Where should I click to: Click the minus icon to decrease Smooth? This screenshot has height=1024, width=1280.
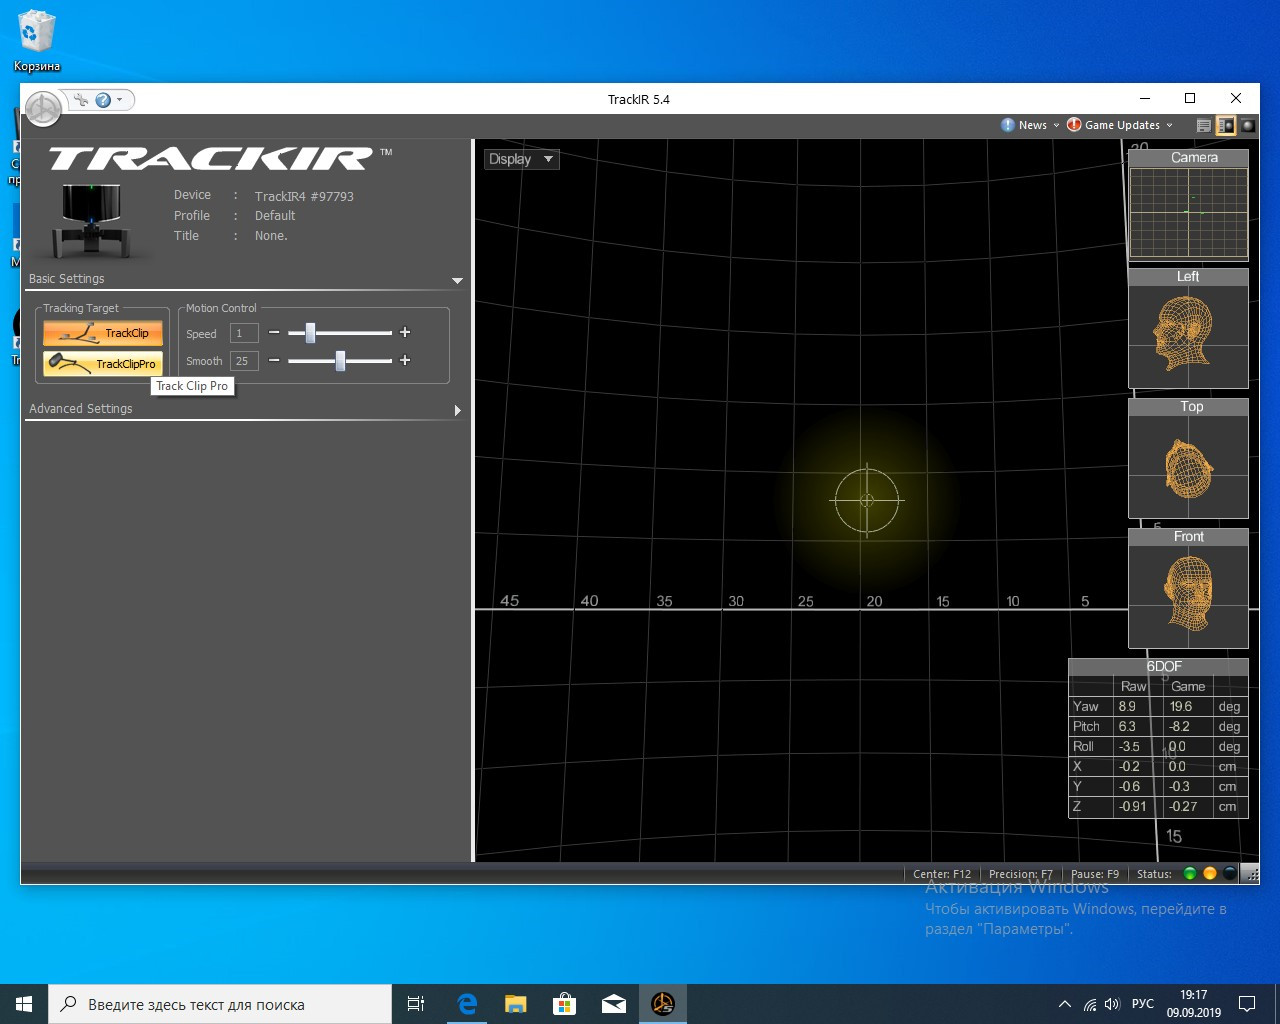pos(274,360)
